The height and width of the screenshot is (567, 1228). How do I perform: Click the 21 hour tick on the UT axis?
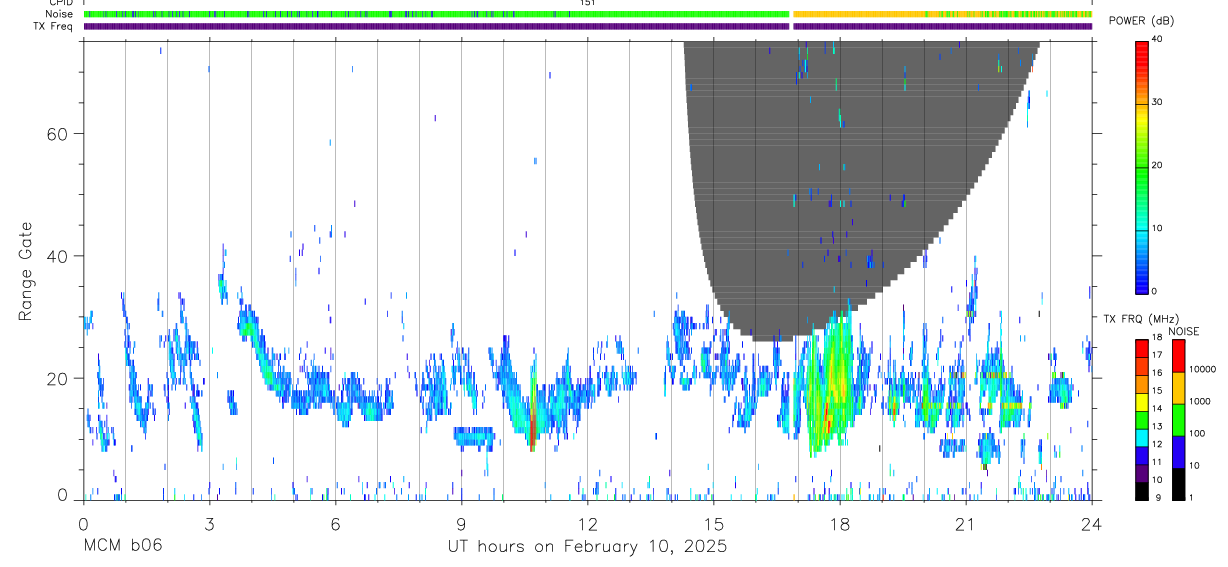click(x=966, y=523)
